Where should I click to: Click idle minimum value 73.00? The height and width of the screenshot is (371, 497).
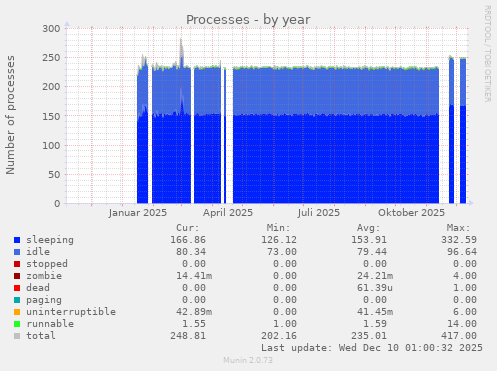coord(282,252)
